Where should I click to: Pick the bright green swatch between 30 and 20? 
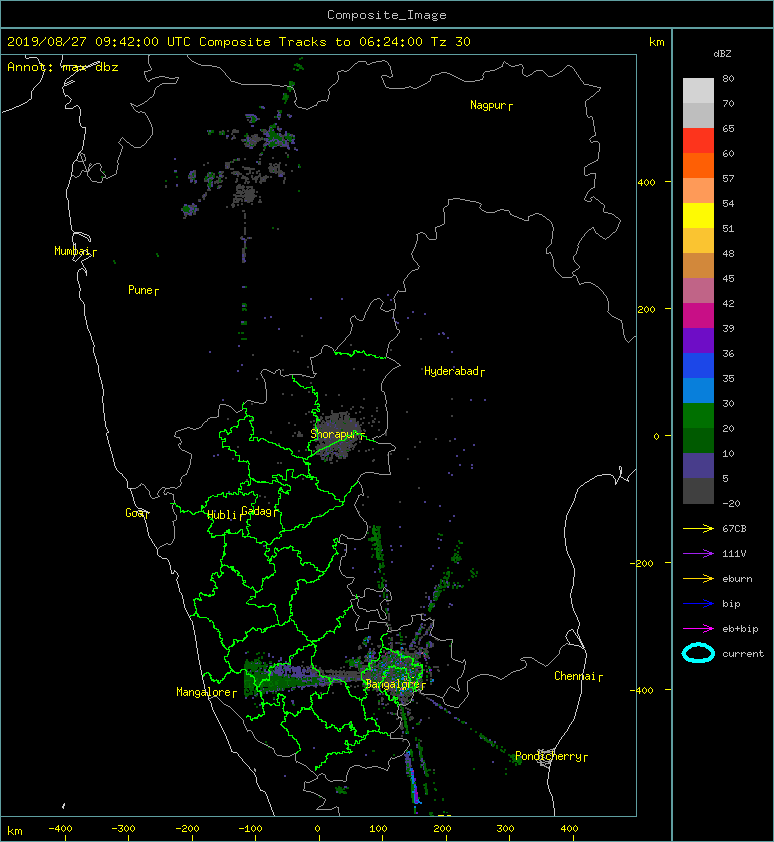(698, 416)
